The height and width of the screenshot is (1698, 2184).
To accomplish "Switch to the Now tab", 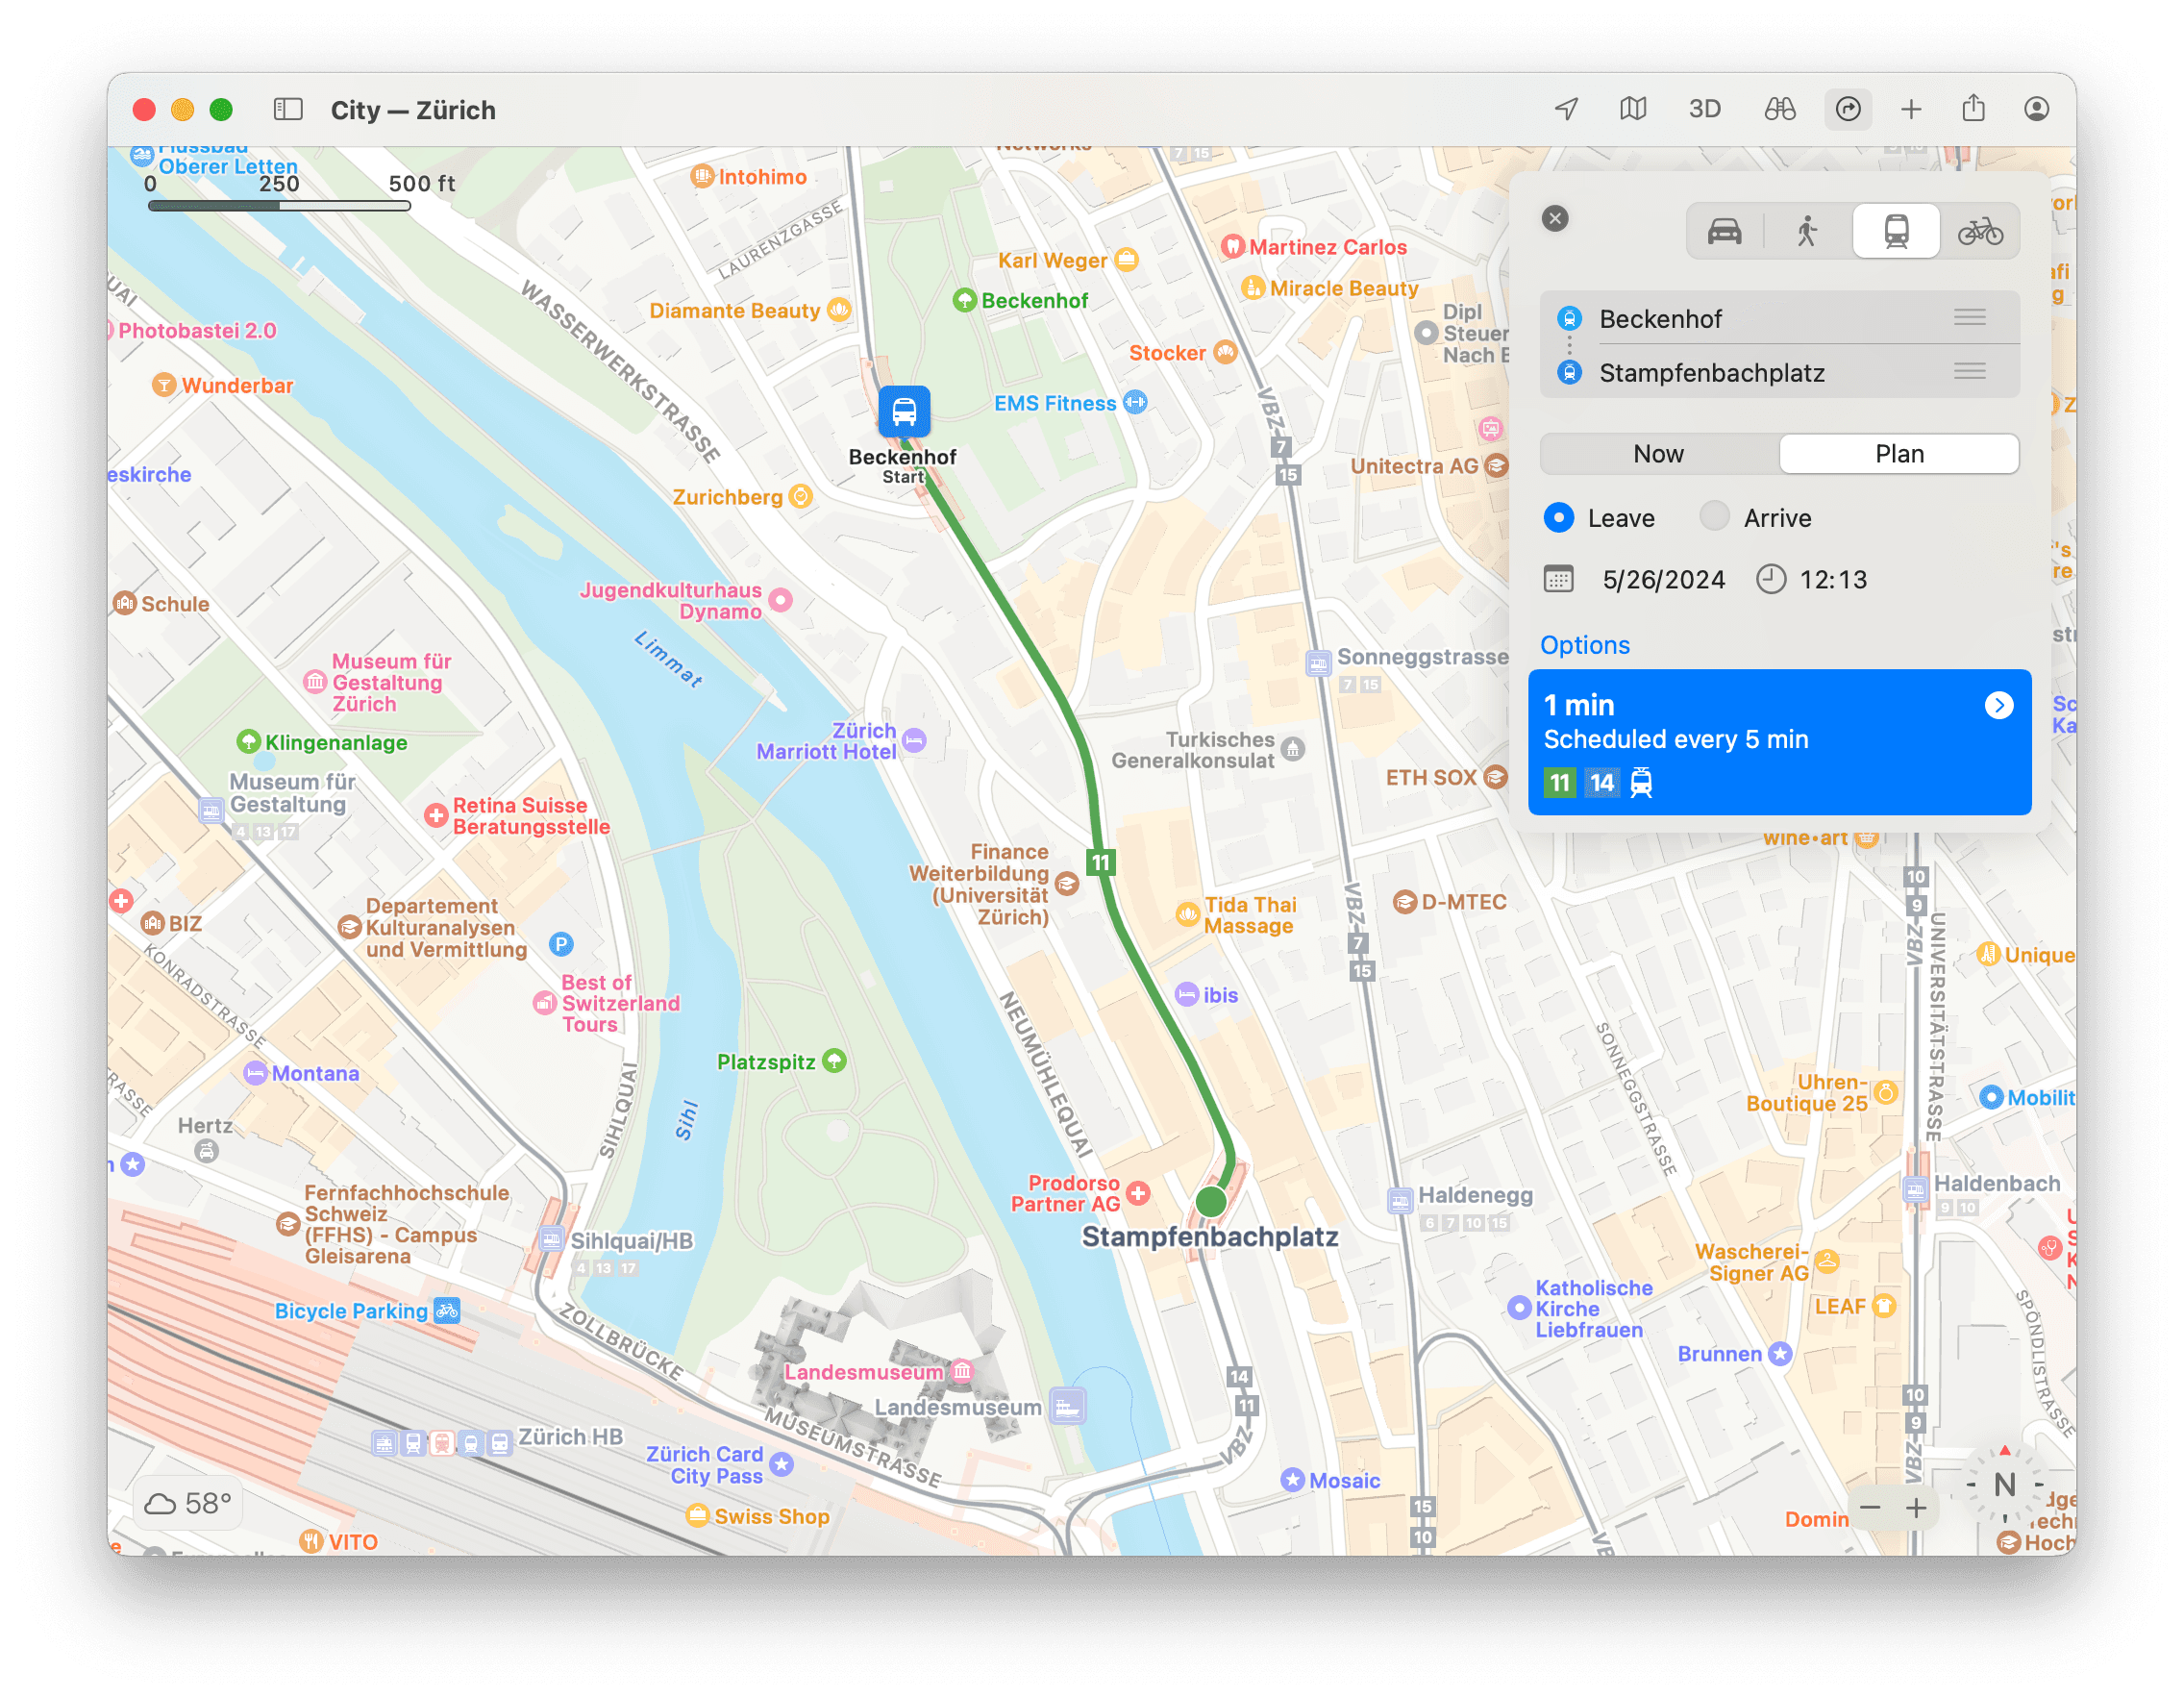I will coord(1659,454).
